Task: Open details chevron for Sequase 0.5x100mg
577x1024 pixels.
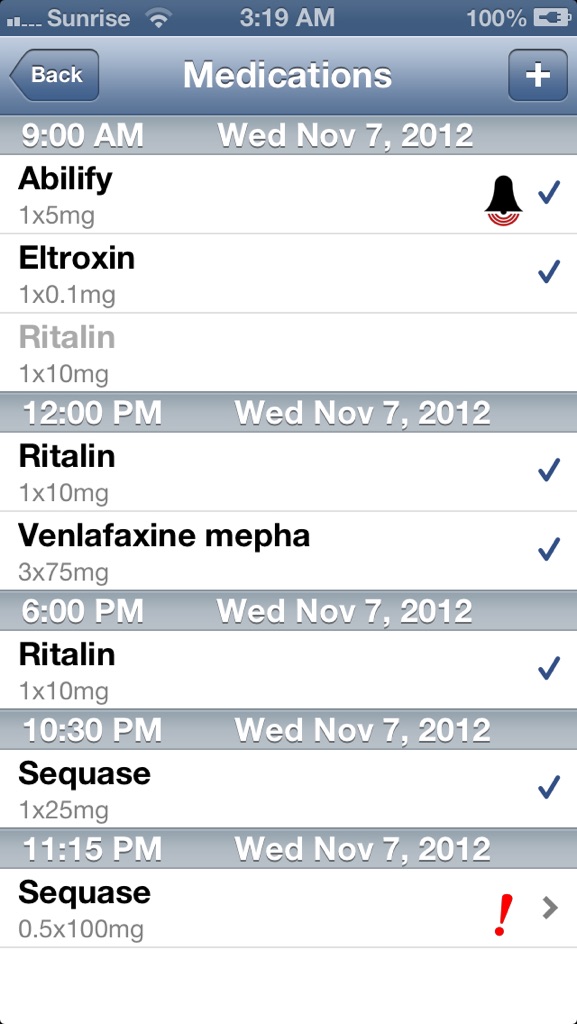Action: 551,908
